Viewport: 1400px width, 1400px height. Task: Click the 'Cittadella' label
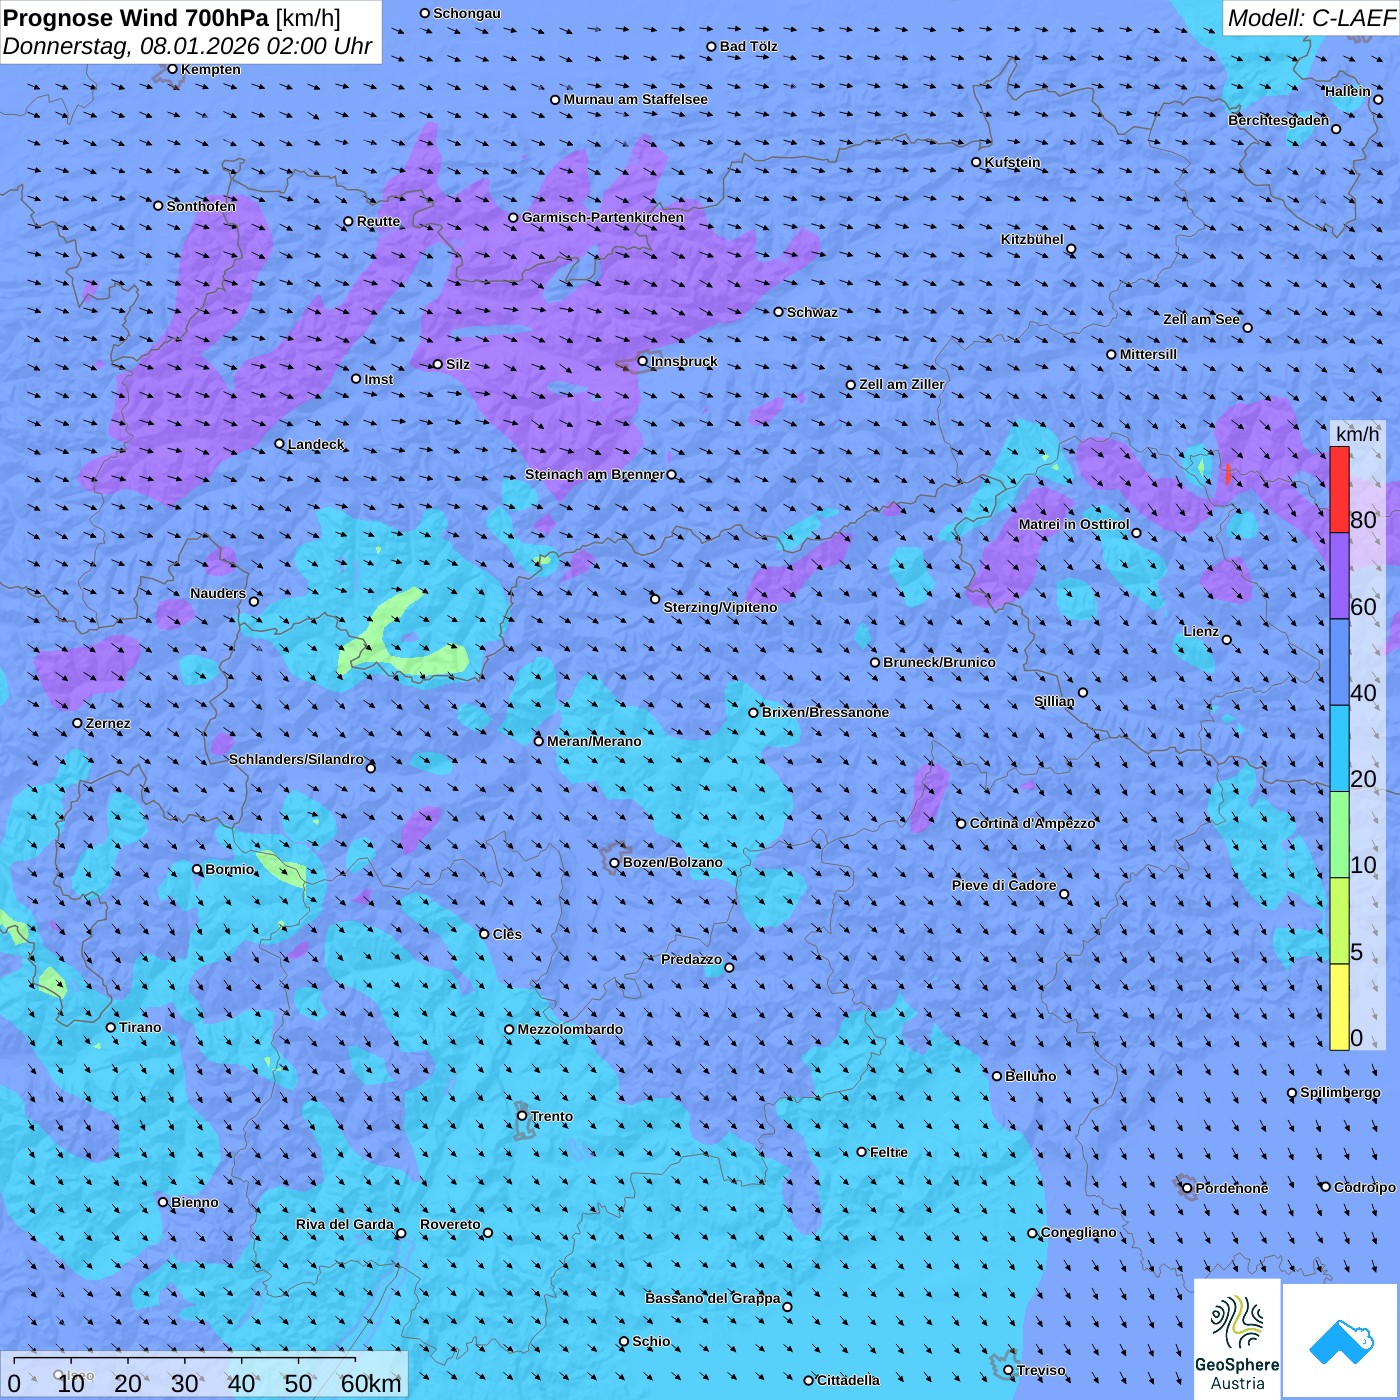[x=848, y=1380]
